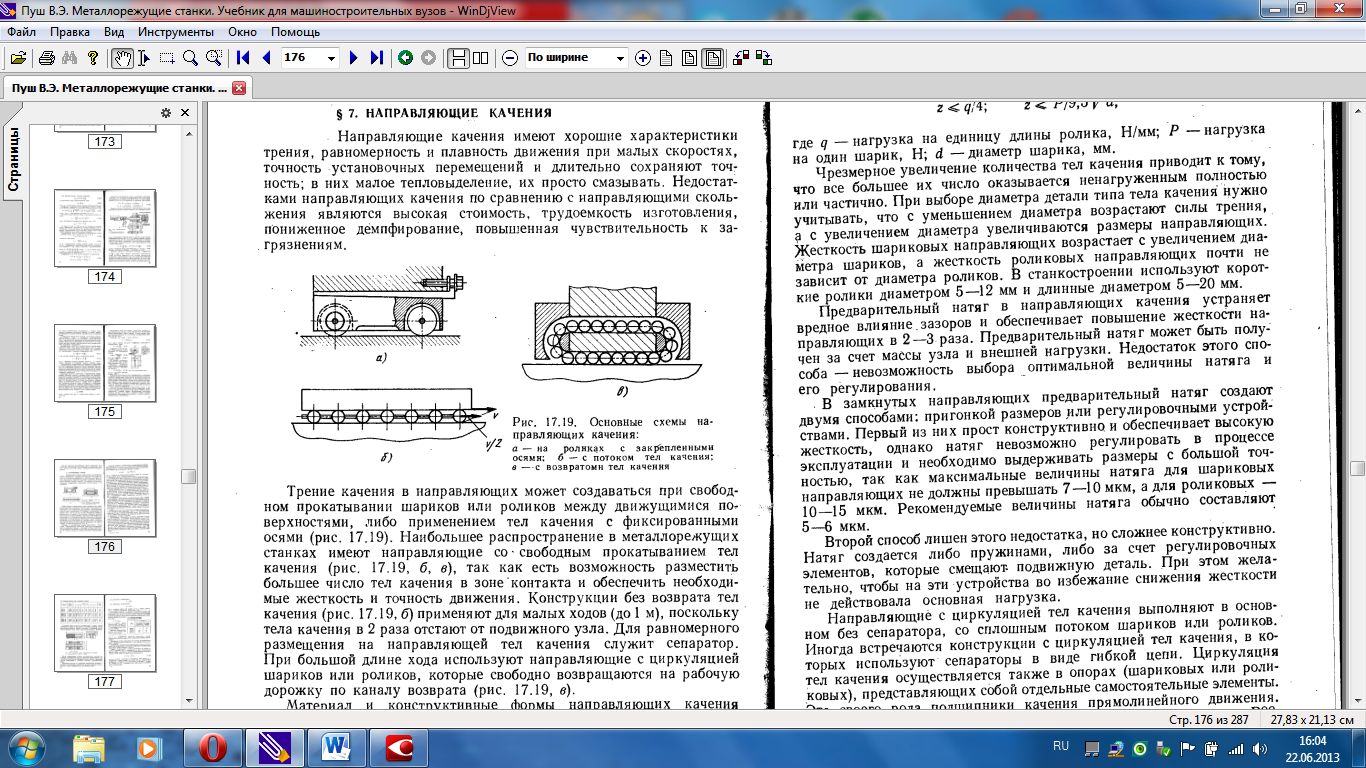Open the Правка menu

pyautogui.click(x=69, y=32)
